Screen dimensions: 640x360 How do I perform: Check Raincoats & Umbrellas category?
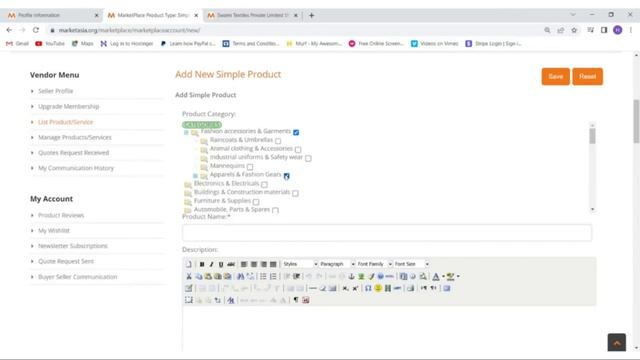pyautogui.click(x=278, y=141)
